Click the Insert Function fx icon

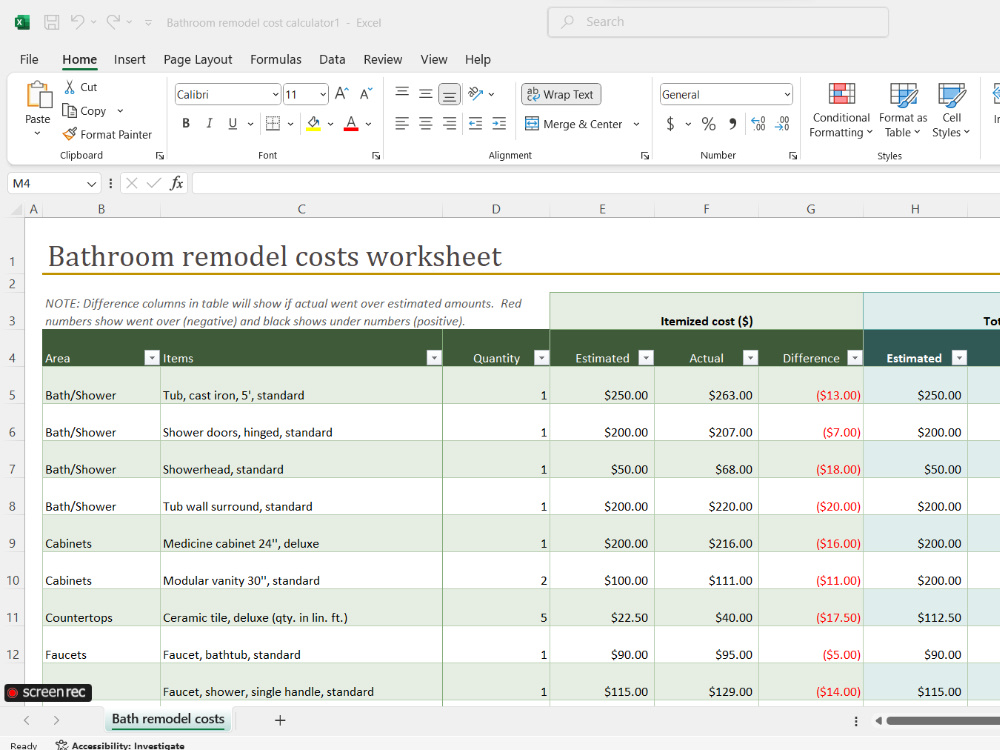(x=177, y=184)
